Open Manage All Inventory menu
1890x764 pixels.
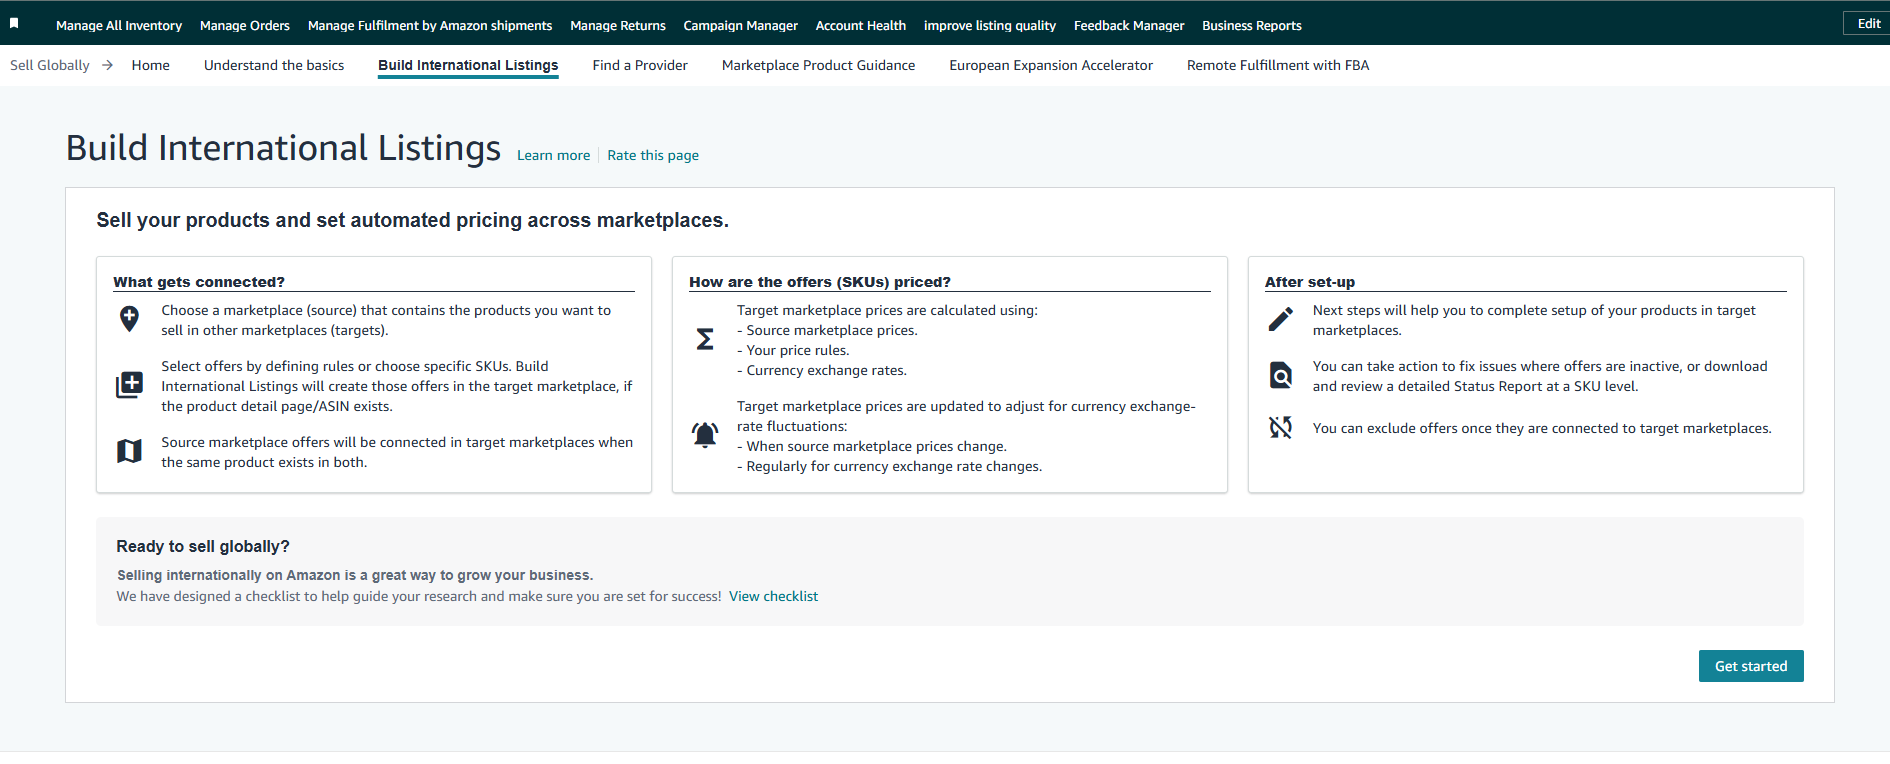click(119, 25)
